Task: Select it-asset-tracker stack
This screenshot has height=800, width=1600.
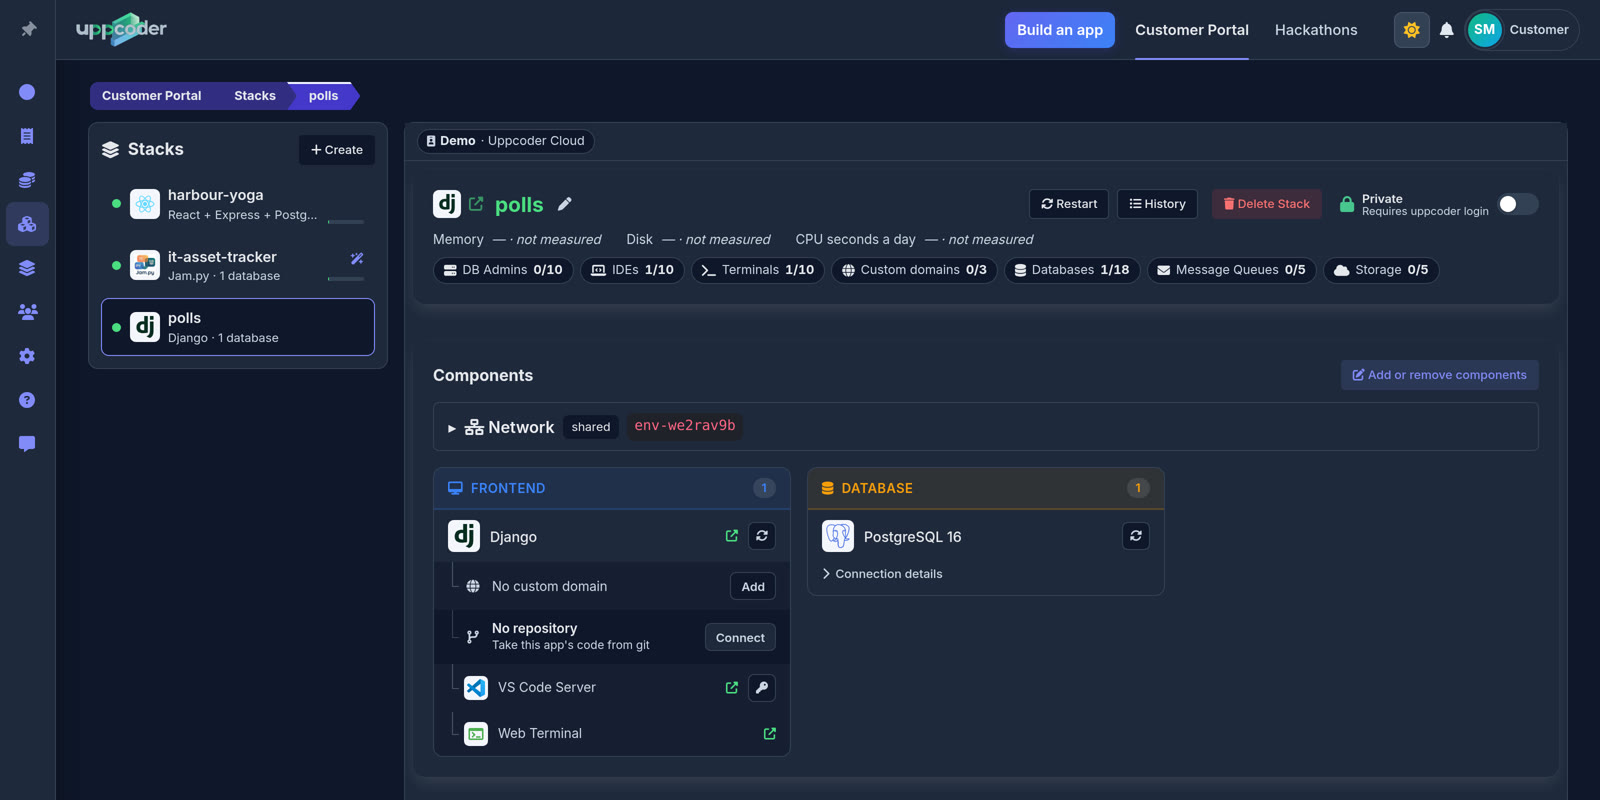Action: (238, 265)
